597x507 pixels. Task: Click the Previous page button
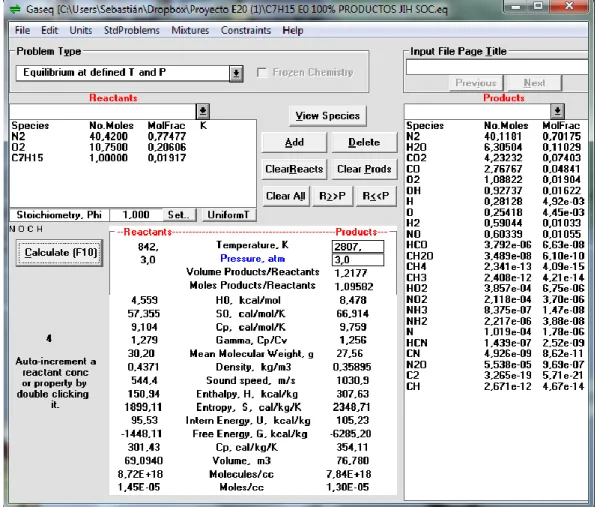(476, 83)
